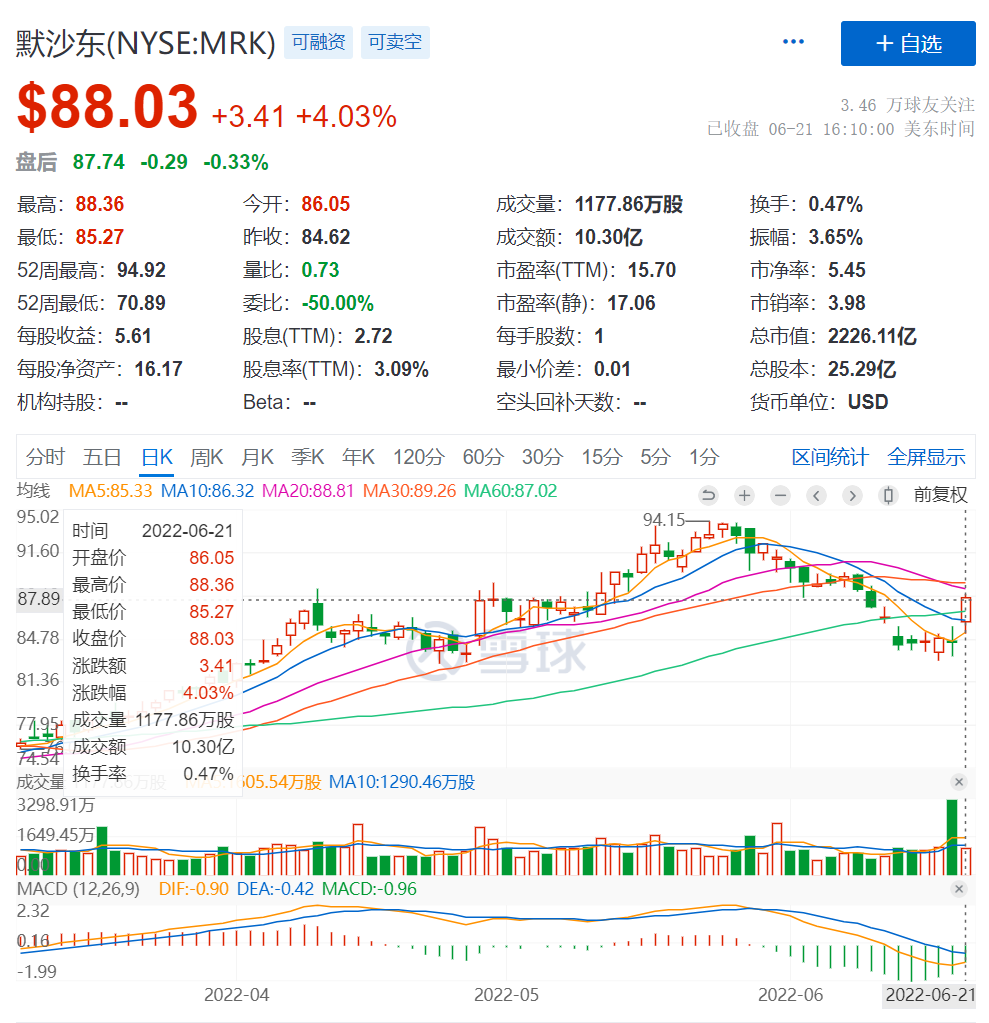Viewport: 989px width, 1023px height.
Task: Click the $88.03 current price
Action: coord(108,106)
